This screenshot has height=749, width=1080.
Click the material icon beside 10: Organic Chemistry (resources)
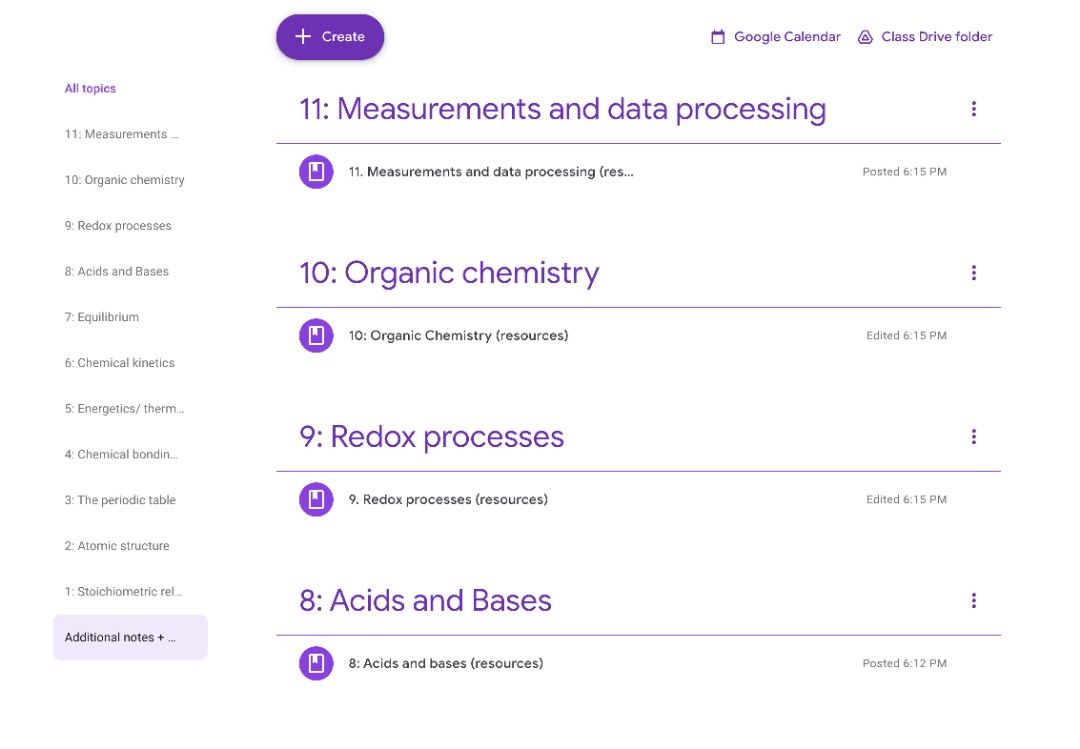click(x=316, y=335)
